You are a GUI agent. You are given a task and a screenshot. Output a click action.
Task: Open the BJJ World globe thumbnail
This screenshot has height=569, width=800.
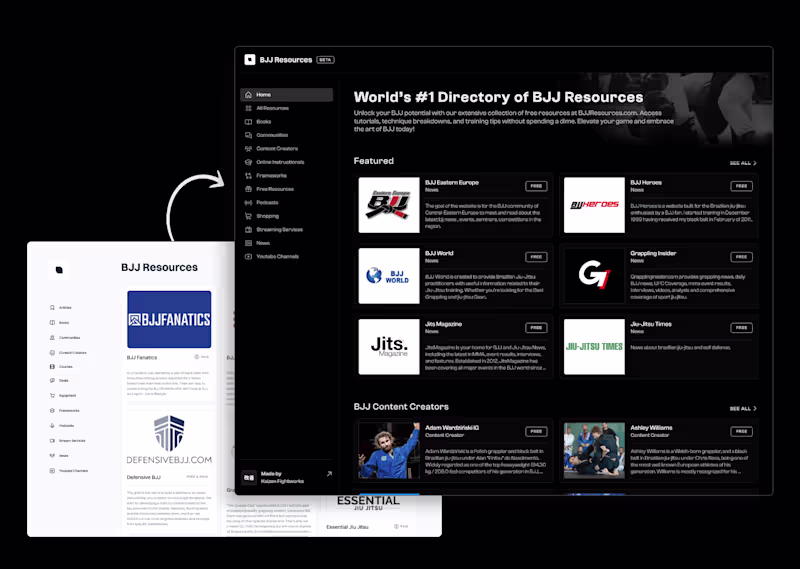pyautogui.click(x=389, y=276)
